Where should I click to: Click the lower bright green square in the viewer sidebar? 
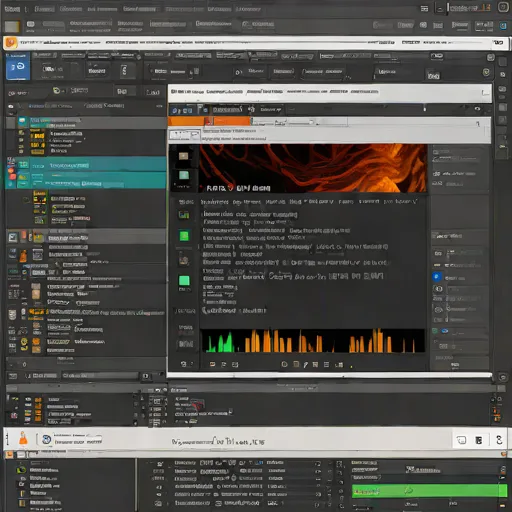click(x=184, y=280)
